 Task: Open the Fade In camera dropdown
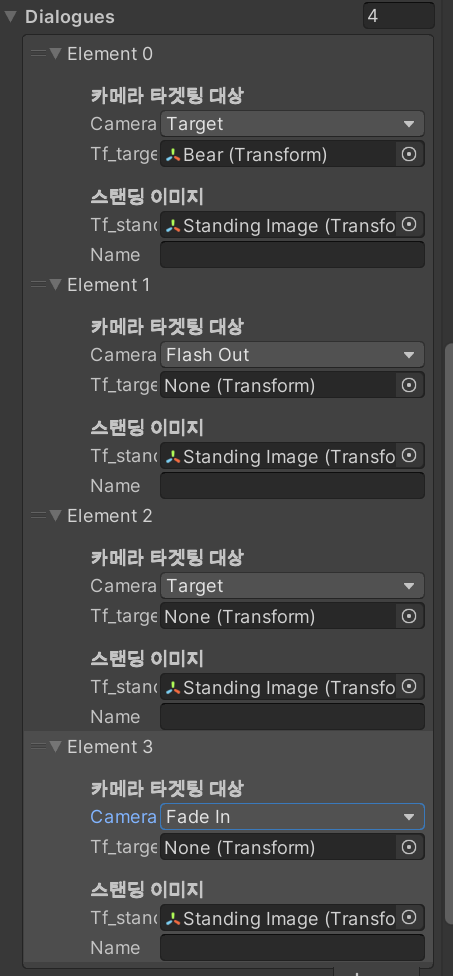292,817
